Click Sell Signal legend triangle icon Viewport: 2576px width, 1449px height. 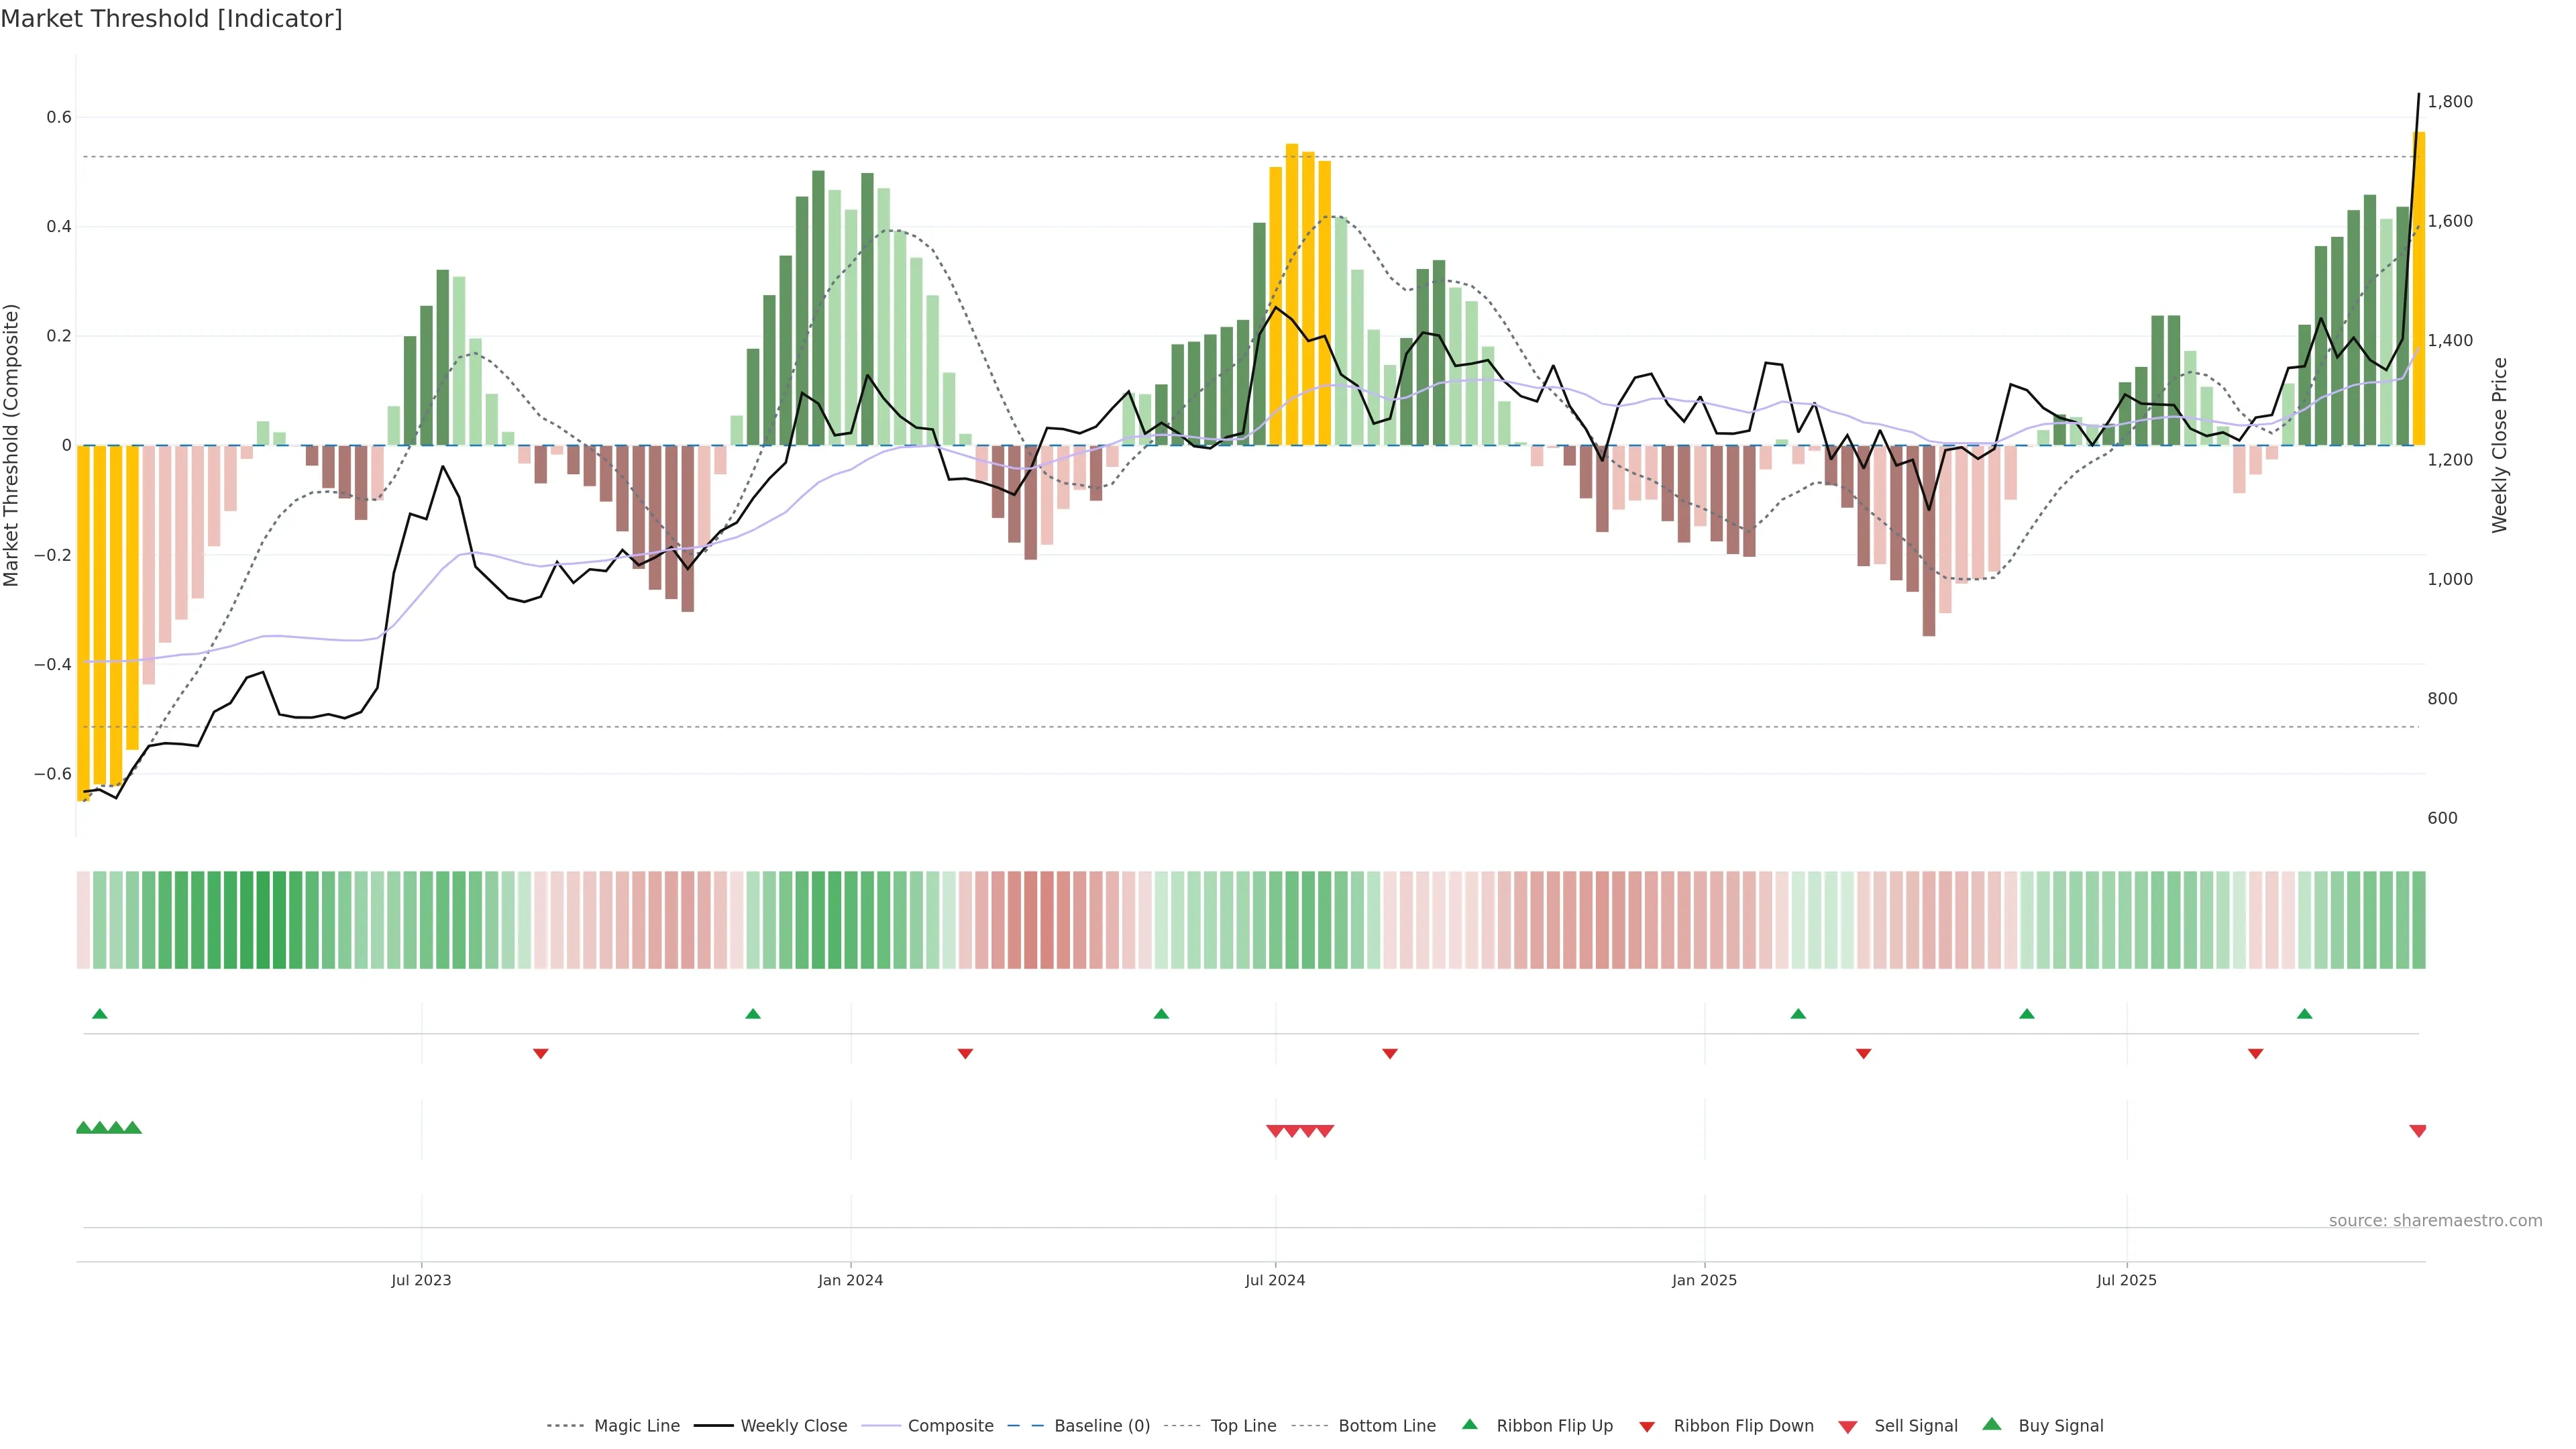click(1848, 1427)
